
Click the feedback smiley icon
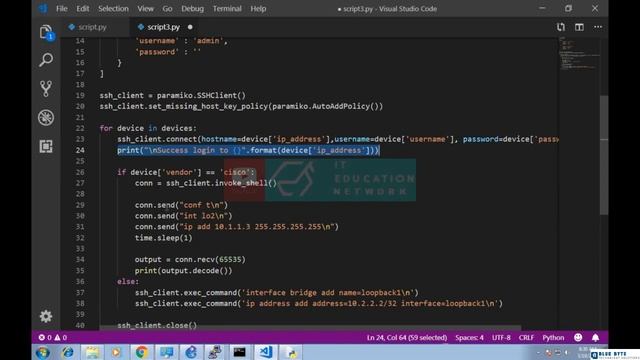[578, 338]
